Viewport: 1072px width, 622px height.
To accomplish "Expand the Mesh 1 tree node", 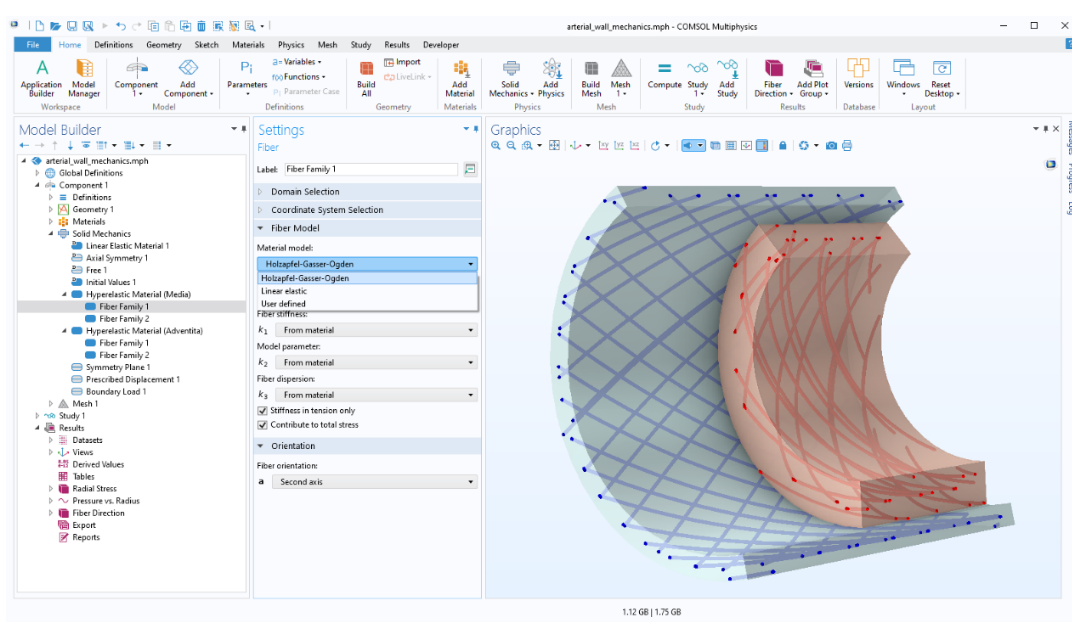I will pyautogui.click(x=51, y=404).
